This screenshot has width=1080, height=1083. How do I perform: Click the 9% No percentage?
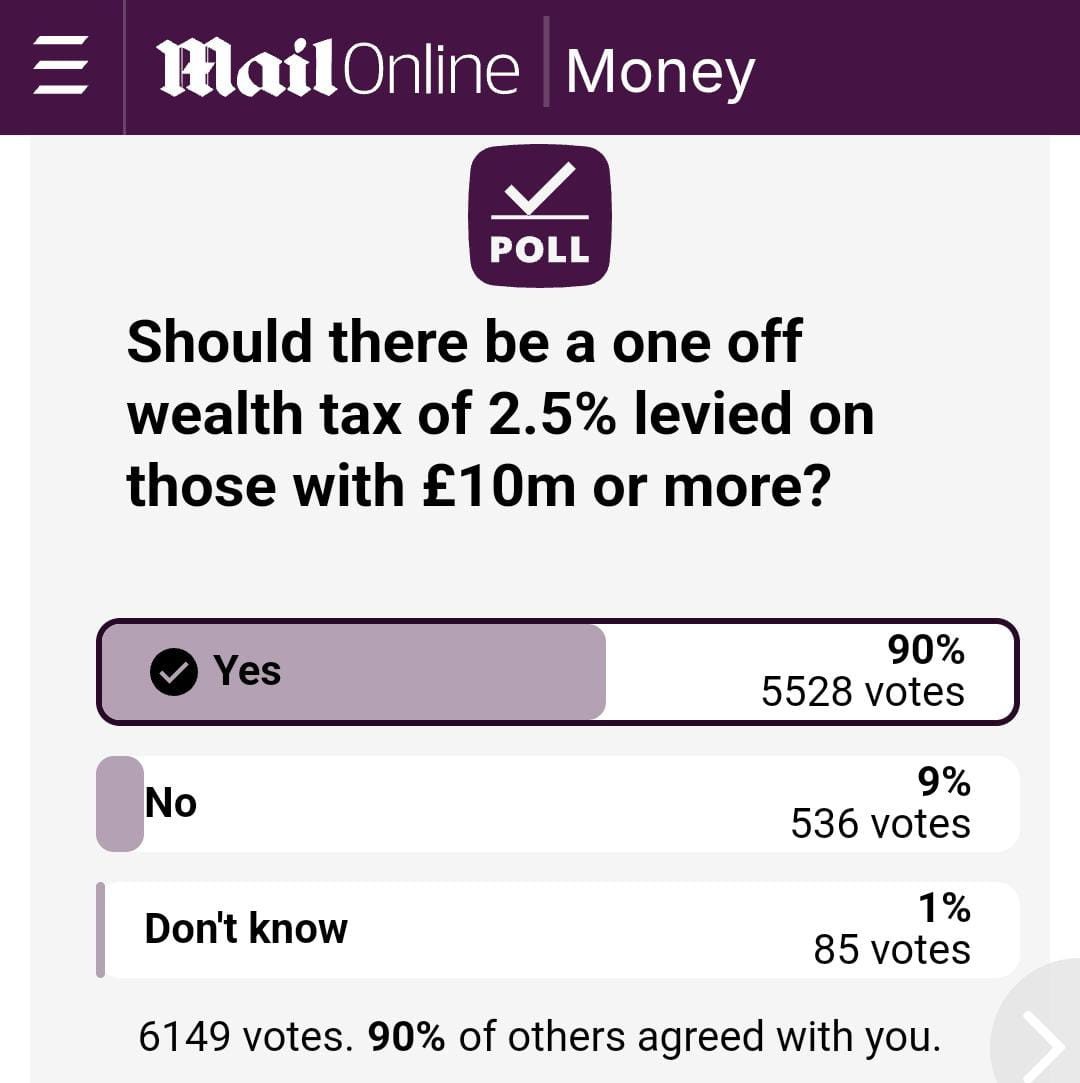coord(943,782)
